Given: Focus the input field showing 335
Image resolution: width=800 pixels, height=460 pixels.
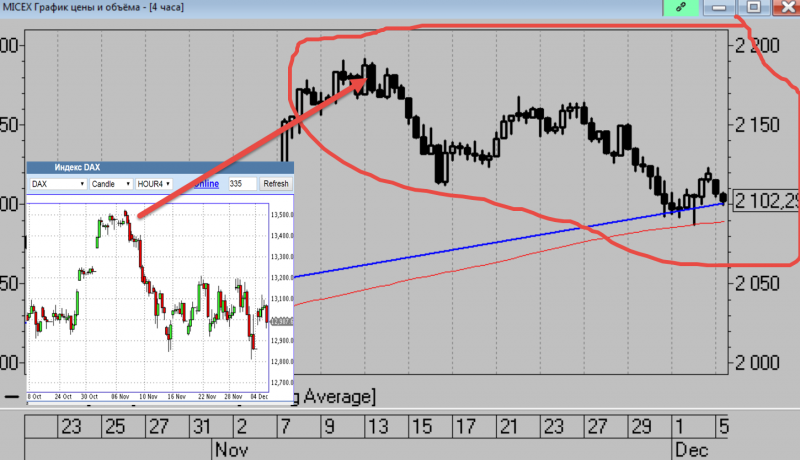Looking at the screenshot, I should (240, 184).
